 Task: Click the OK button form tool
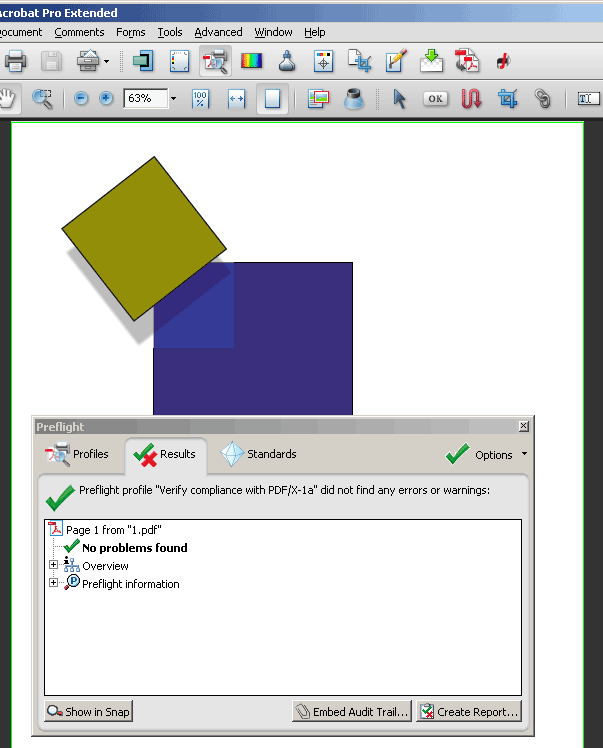pos(435,99)
